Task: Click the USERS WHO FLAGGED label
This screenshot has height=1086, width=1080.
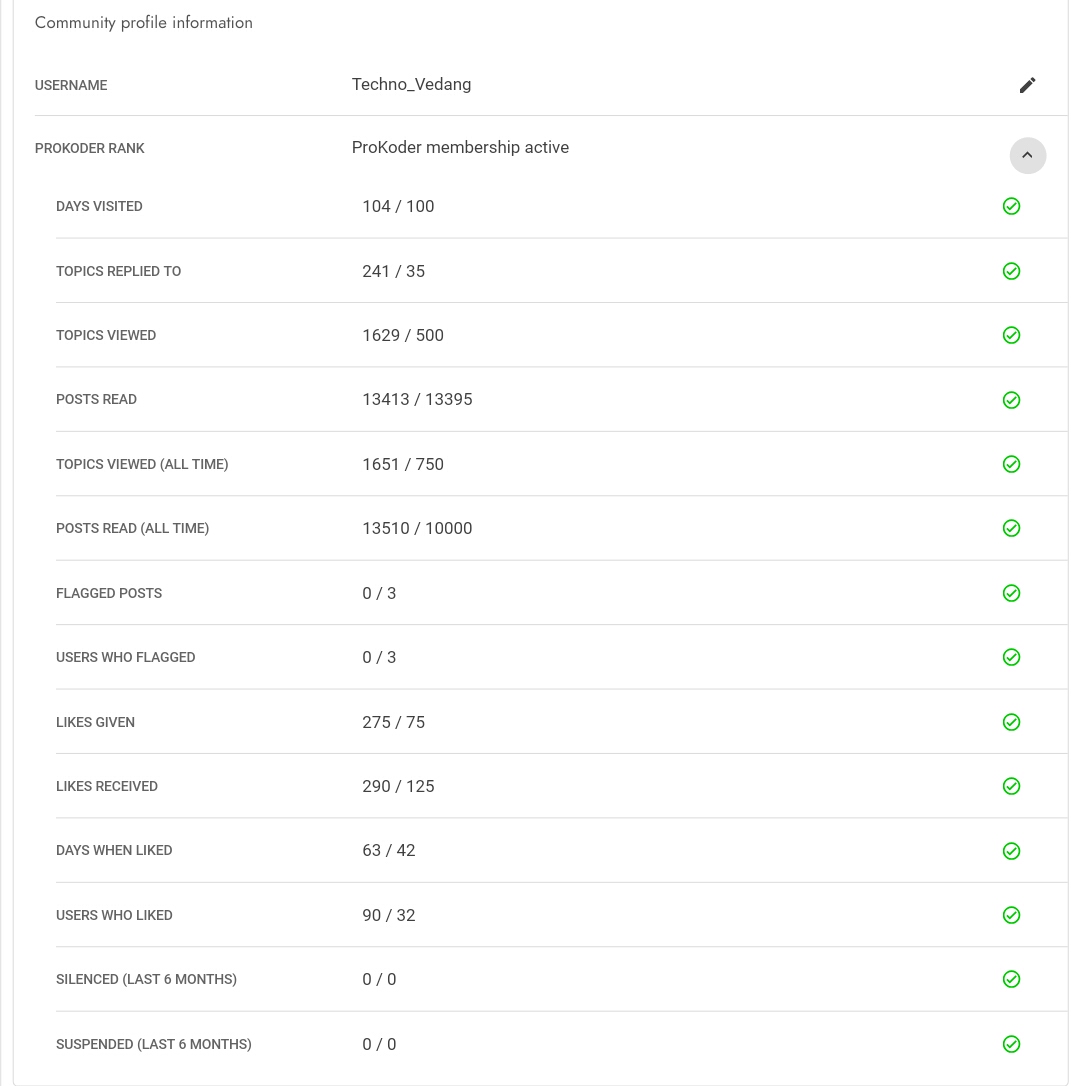Action: [x=125, y=657]
